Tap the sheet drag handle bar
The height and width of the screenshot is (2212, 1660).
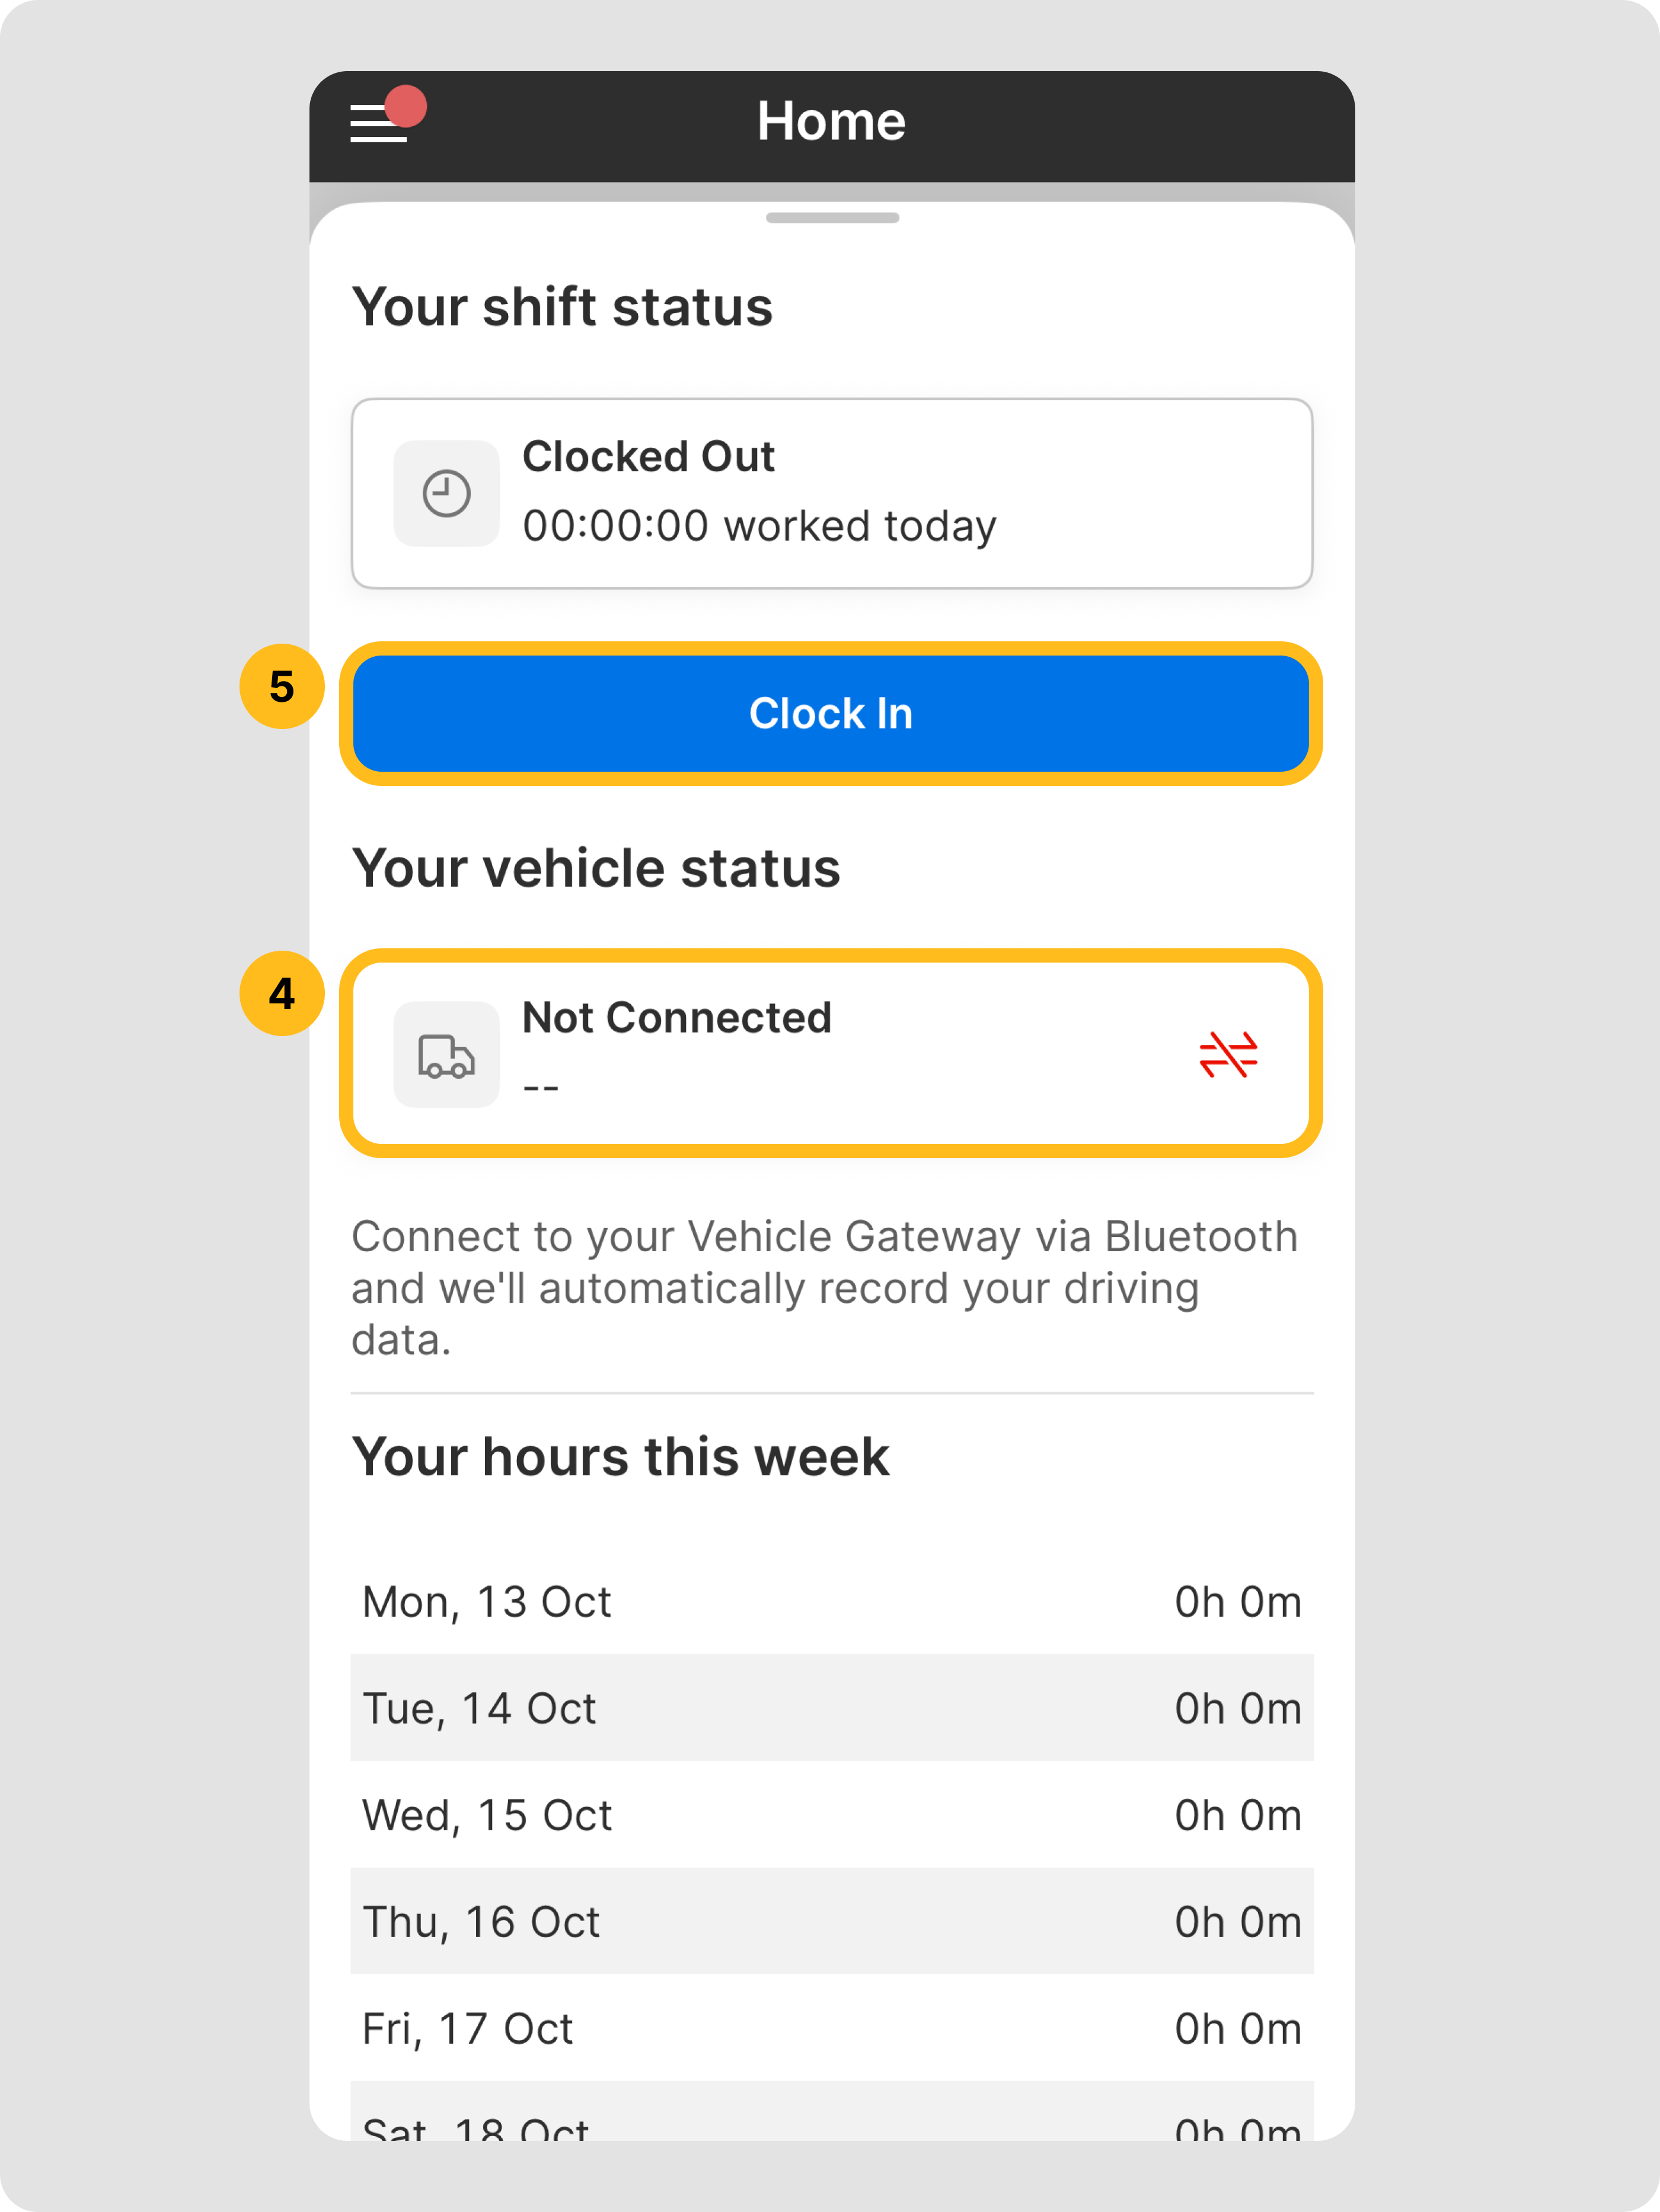[832, 218]
